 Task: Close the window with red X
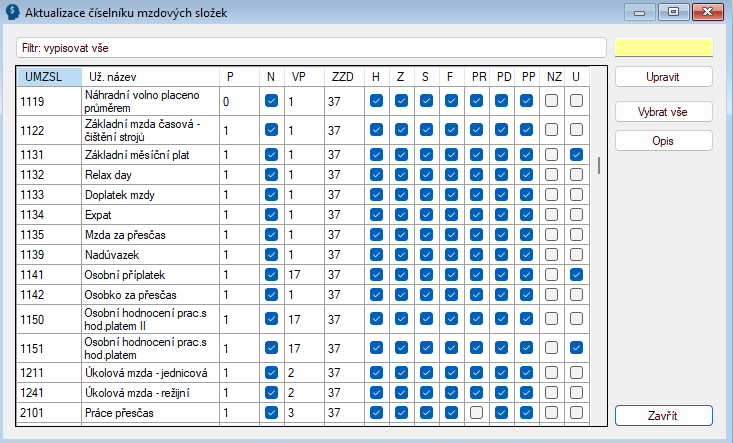coord(708,12)
